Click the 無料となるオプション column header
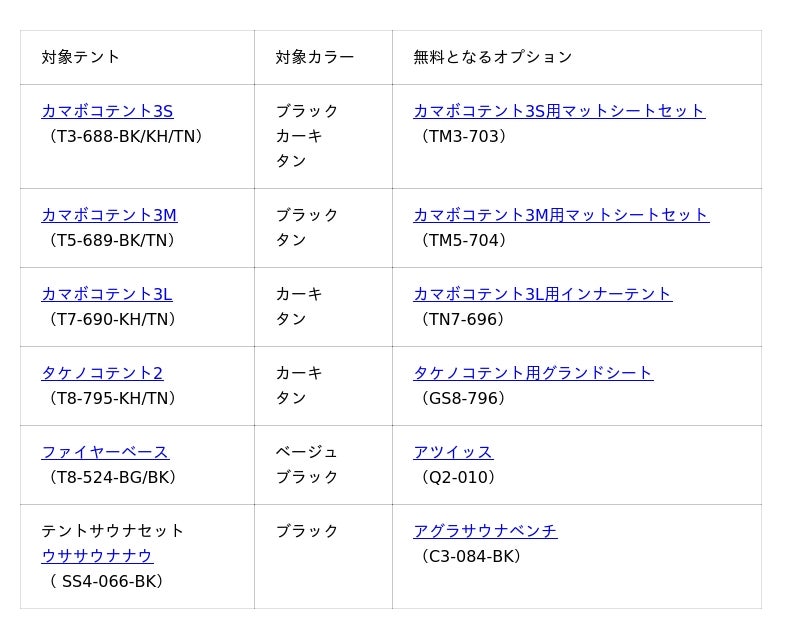The width and height of the screenshot is (800, 639). click(493, 57)
